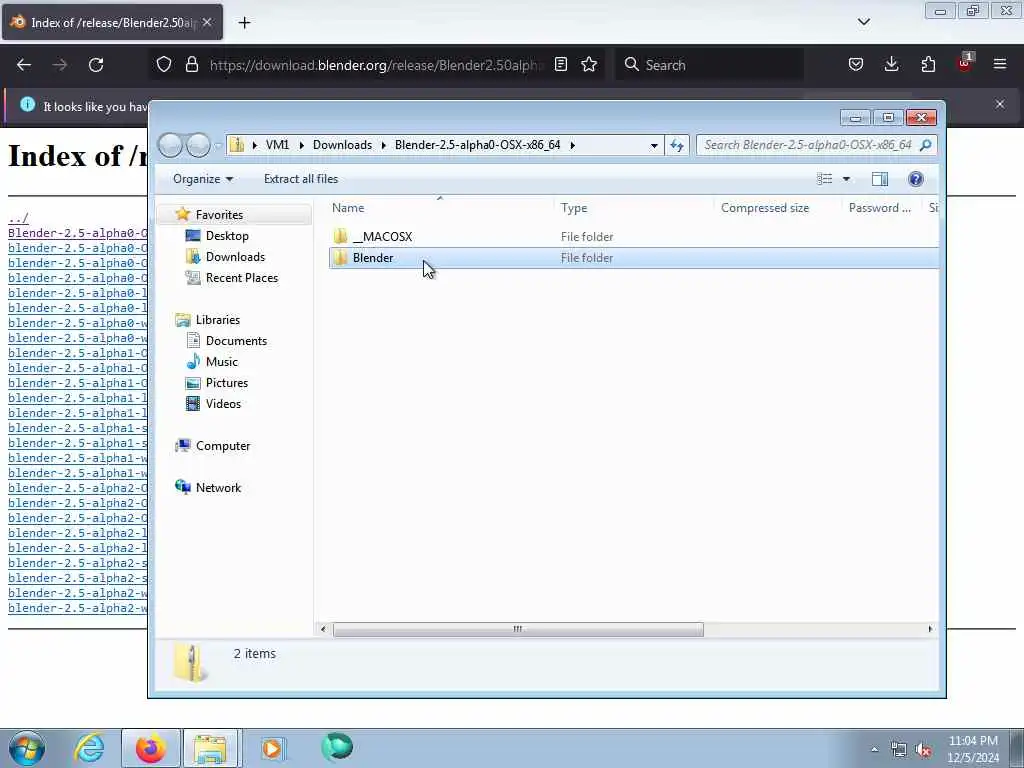Open address bar history dropdown
This screenshot has height=768, width=1024.
654,146
